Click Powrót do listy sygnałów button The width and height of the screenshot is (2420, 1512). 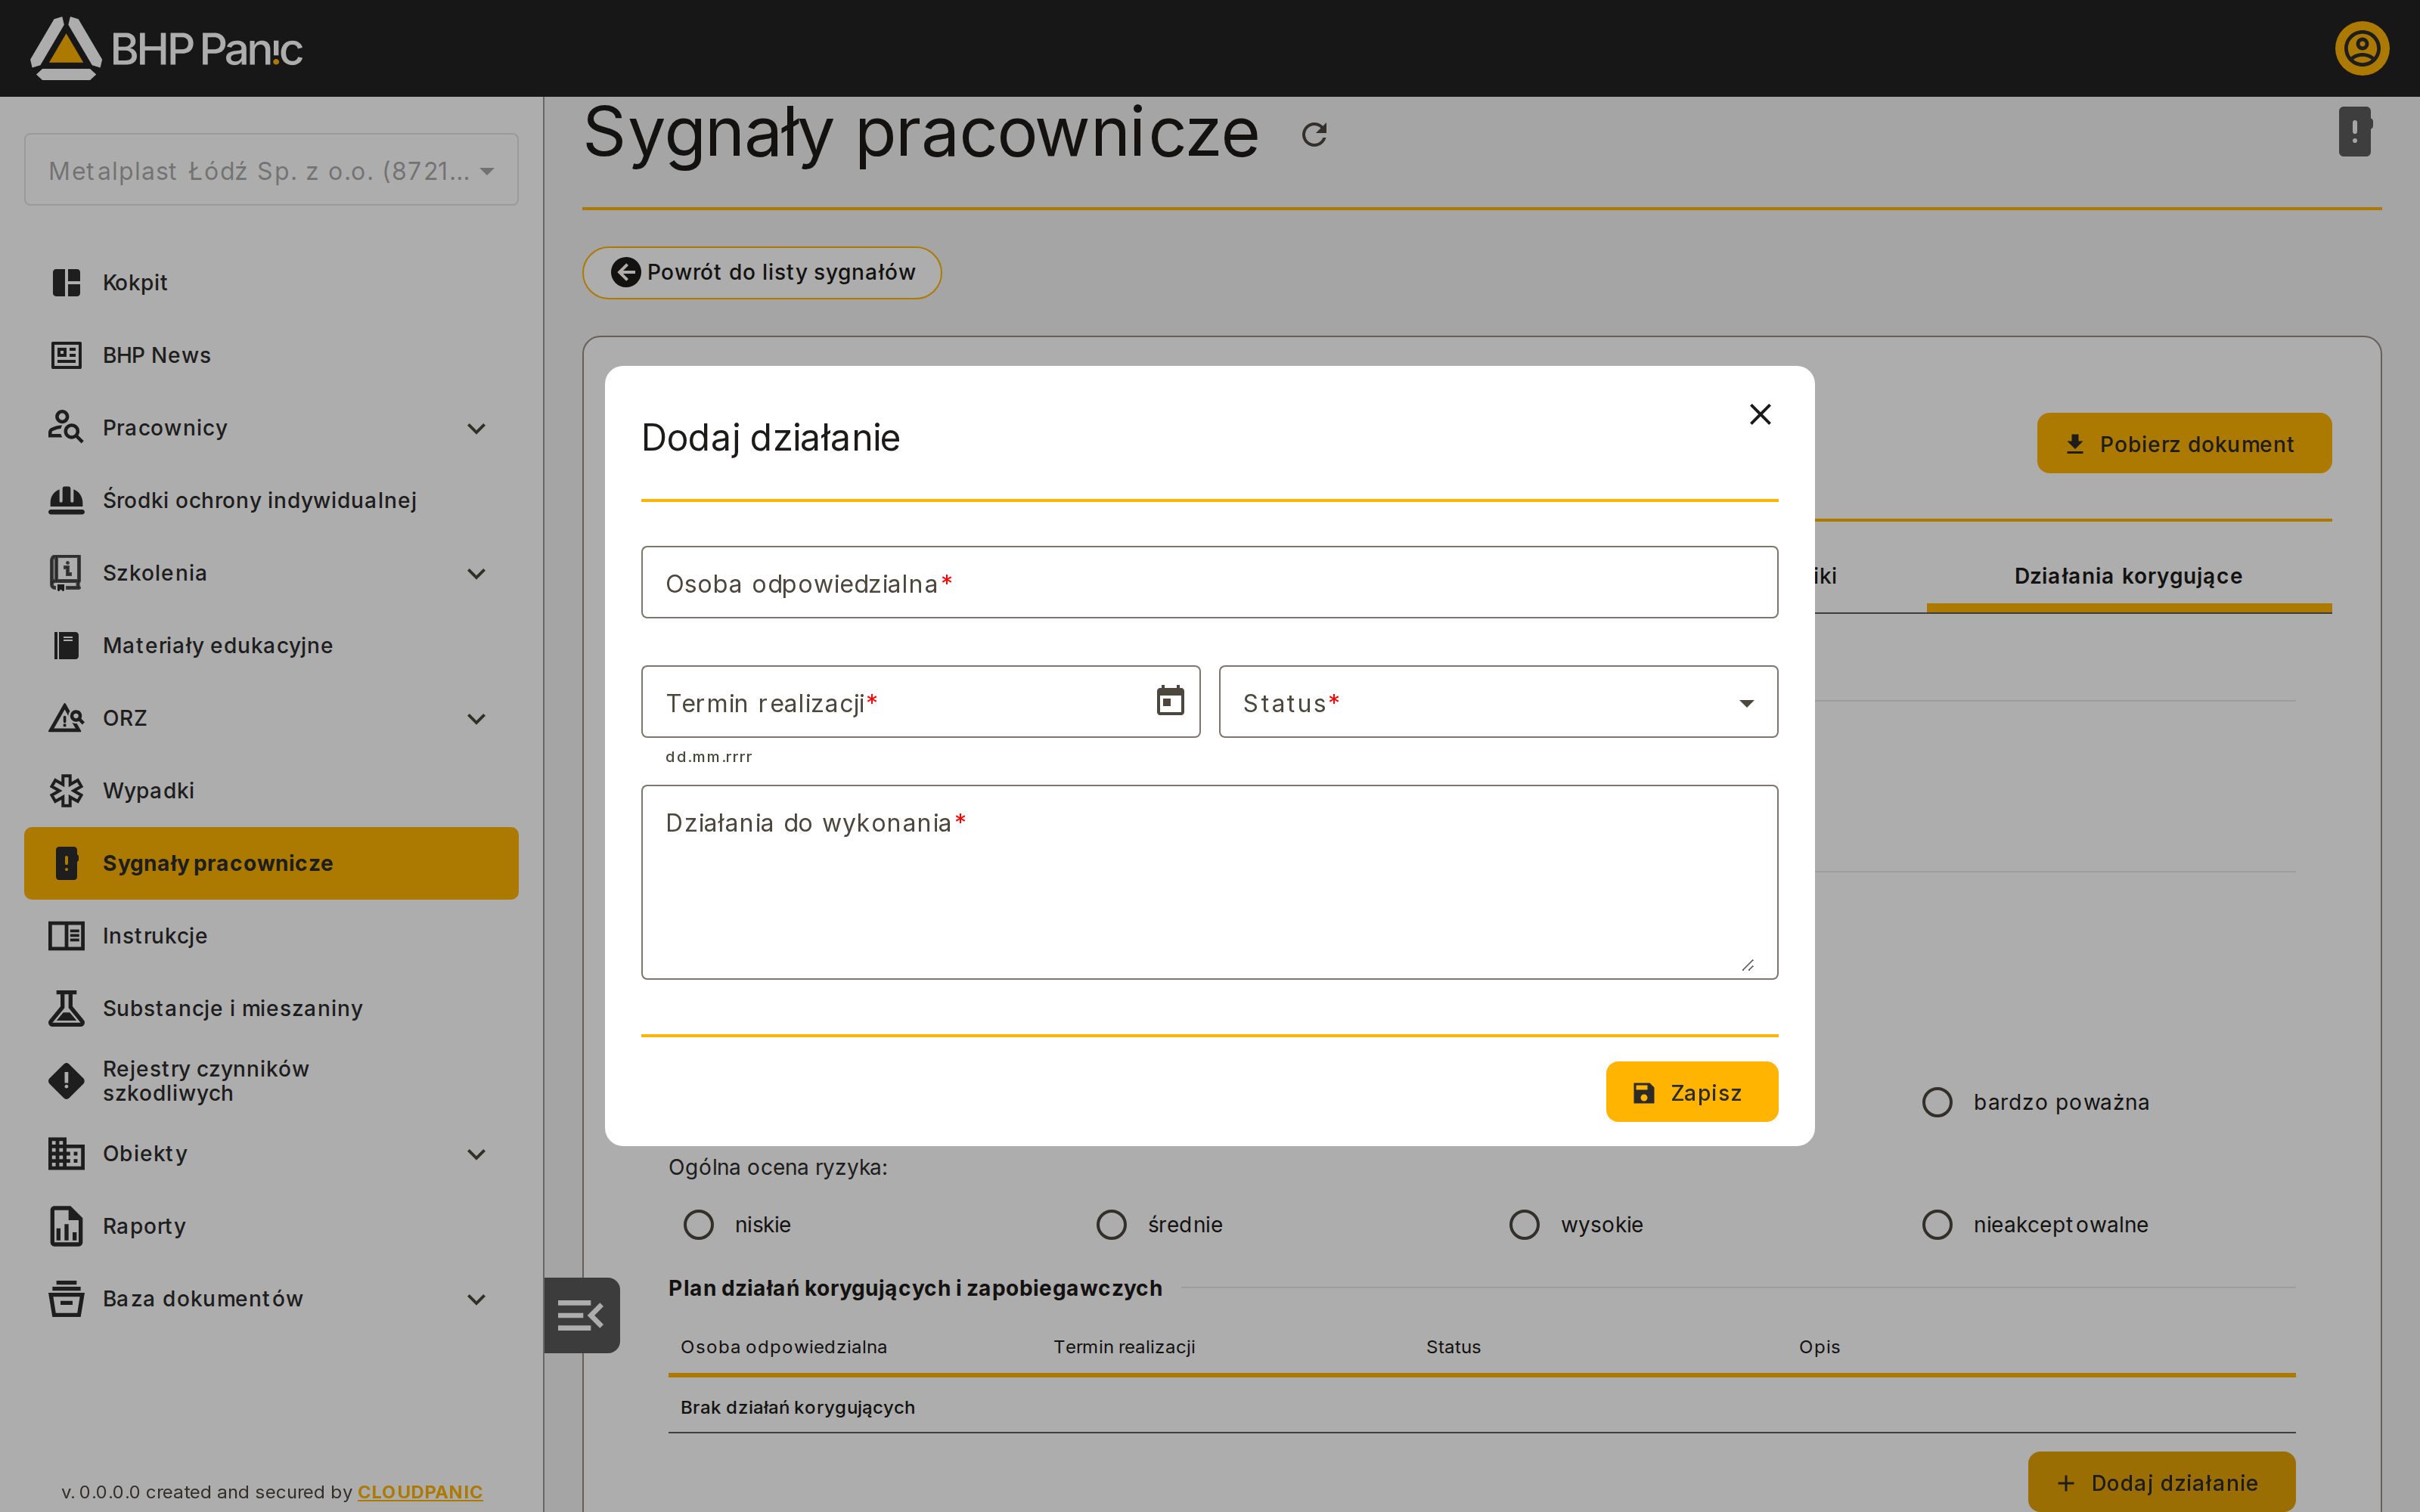[x=761, y=272]
